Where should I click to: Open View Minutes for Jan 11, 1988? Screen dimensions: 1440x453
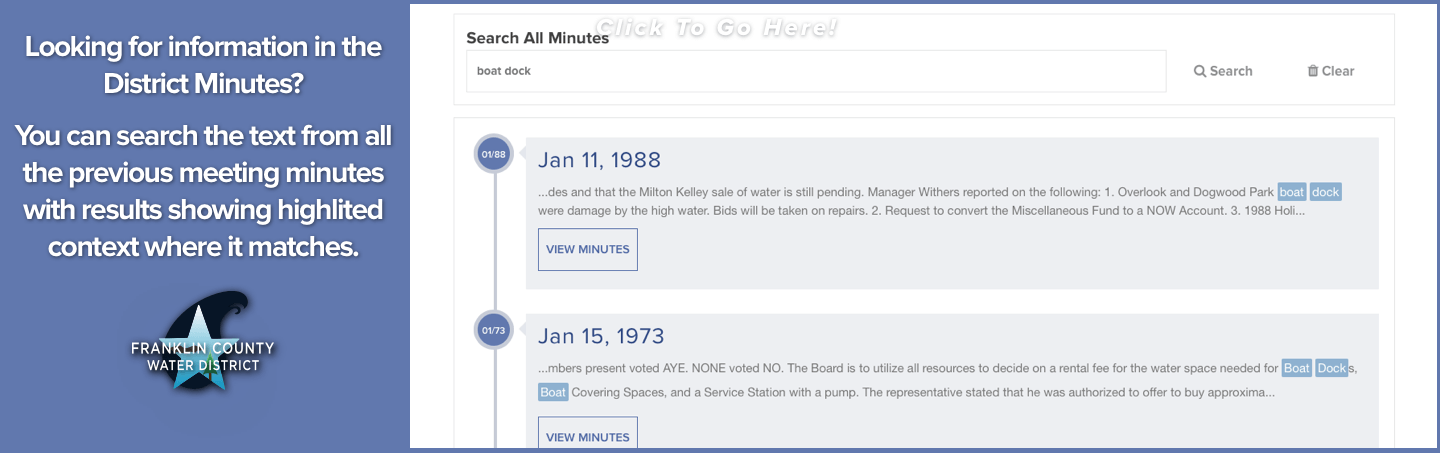click(x=588, y=249)
